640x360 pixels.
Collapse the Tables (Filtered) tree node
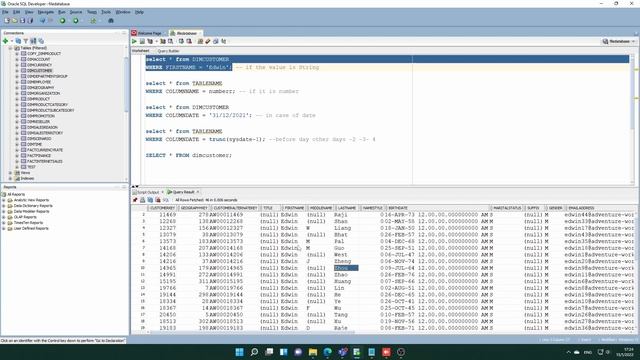(x=11, y=48)
